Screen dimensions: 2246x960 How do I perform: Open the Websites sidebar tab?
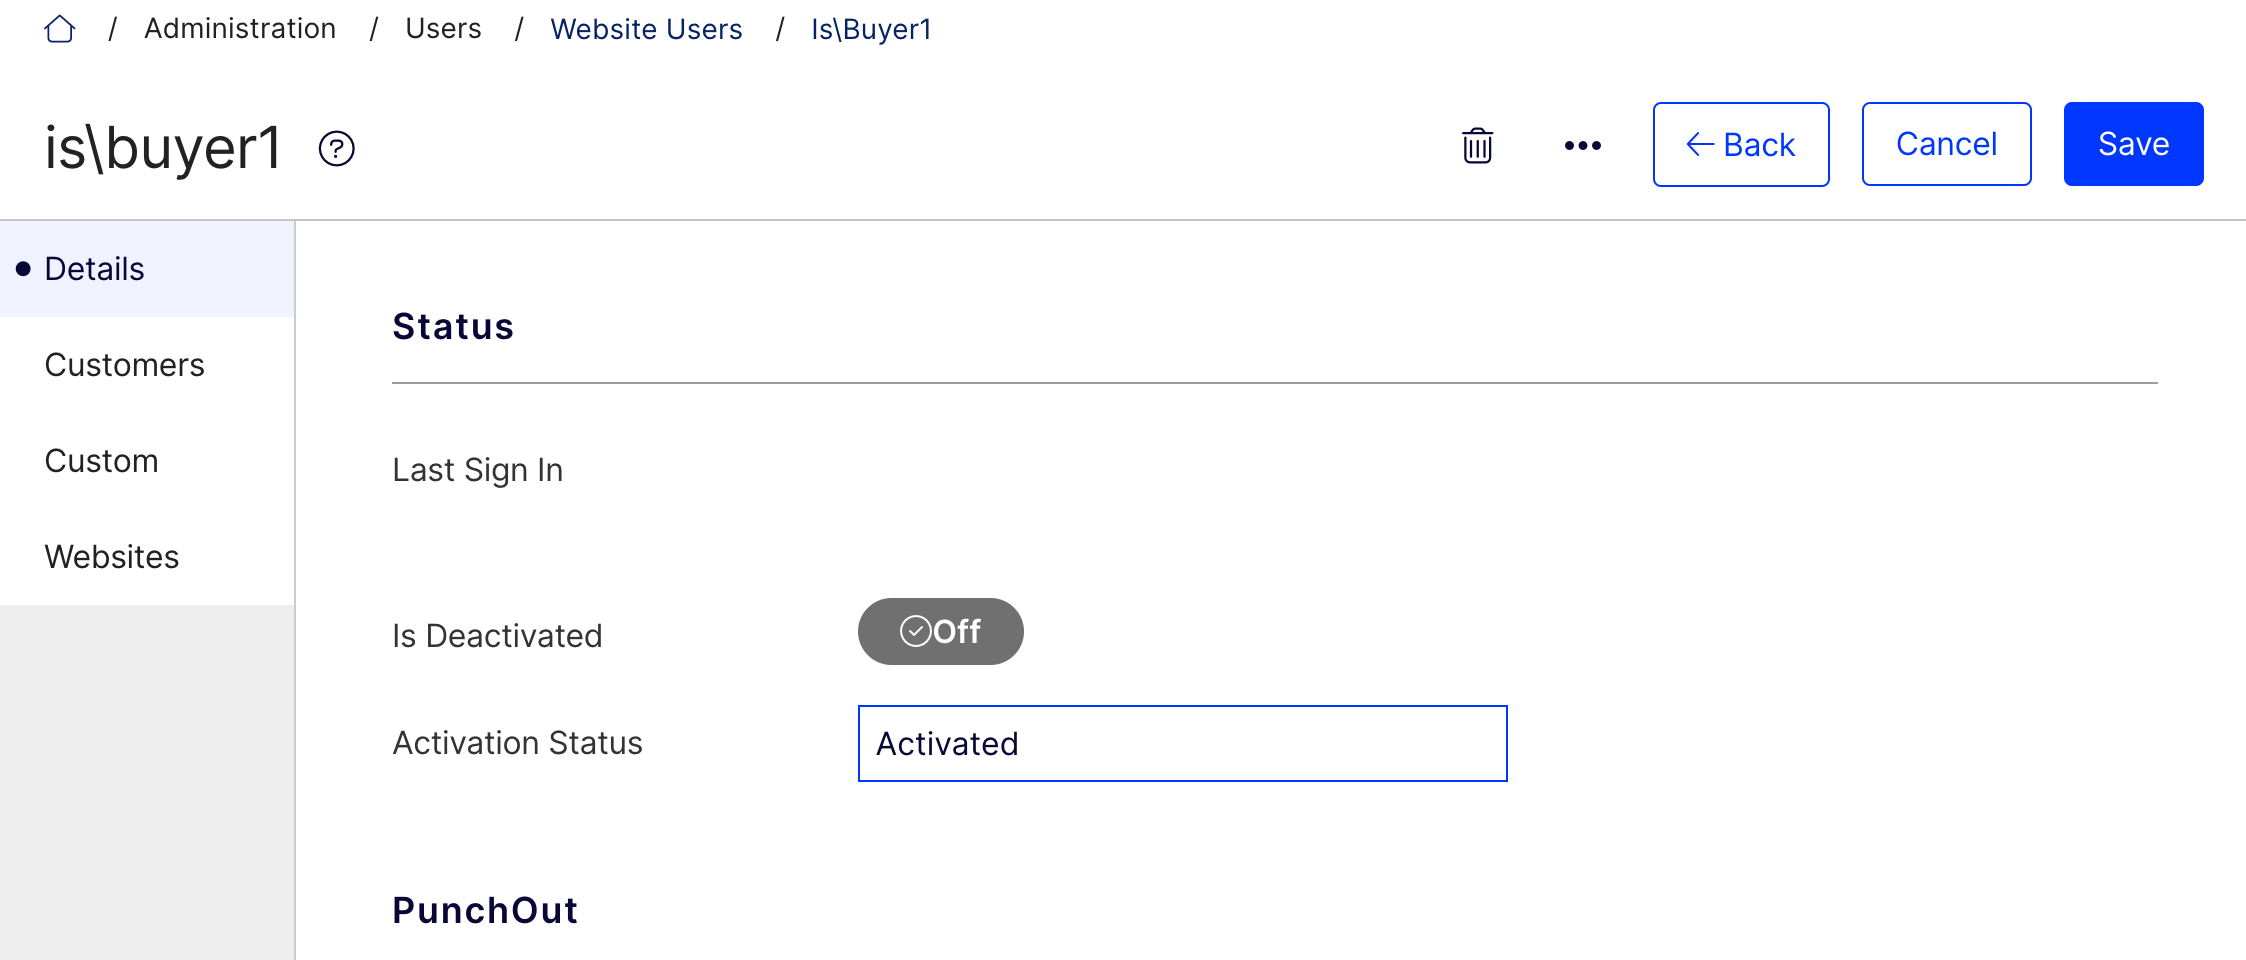pyautogui.click(x=147, y=557)
